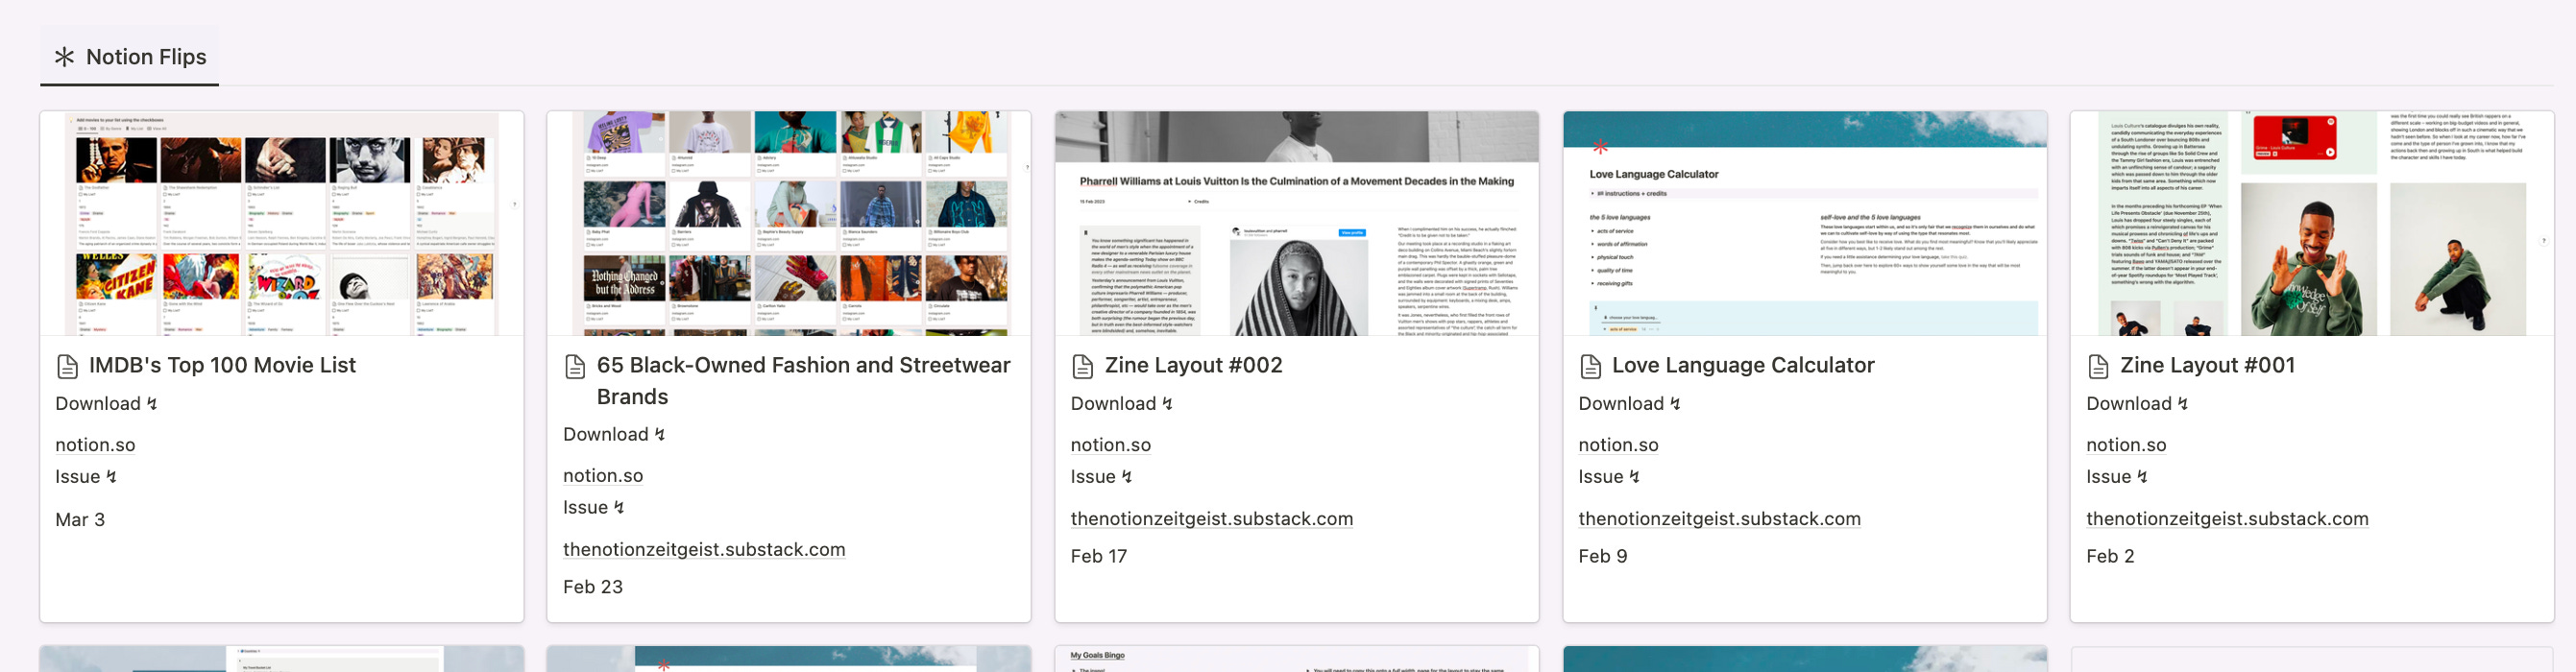Open 65 Black-Owned Fashion and Streetwear Brands title

(803, 381)
